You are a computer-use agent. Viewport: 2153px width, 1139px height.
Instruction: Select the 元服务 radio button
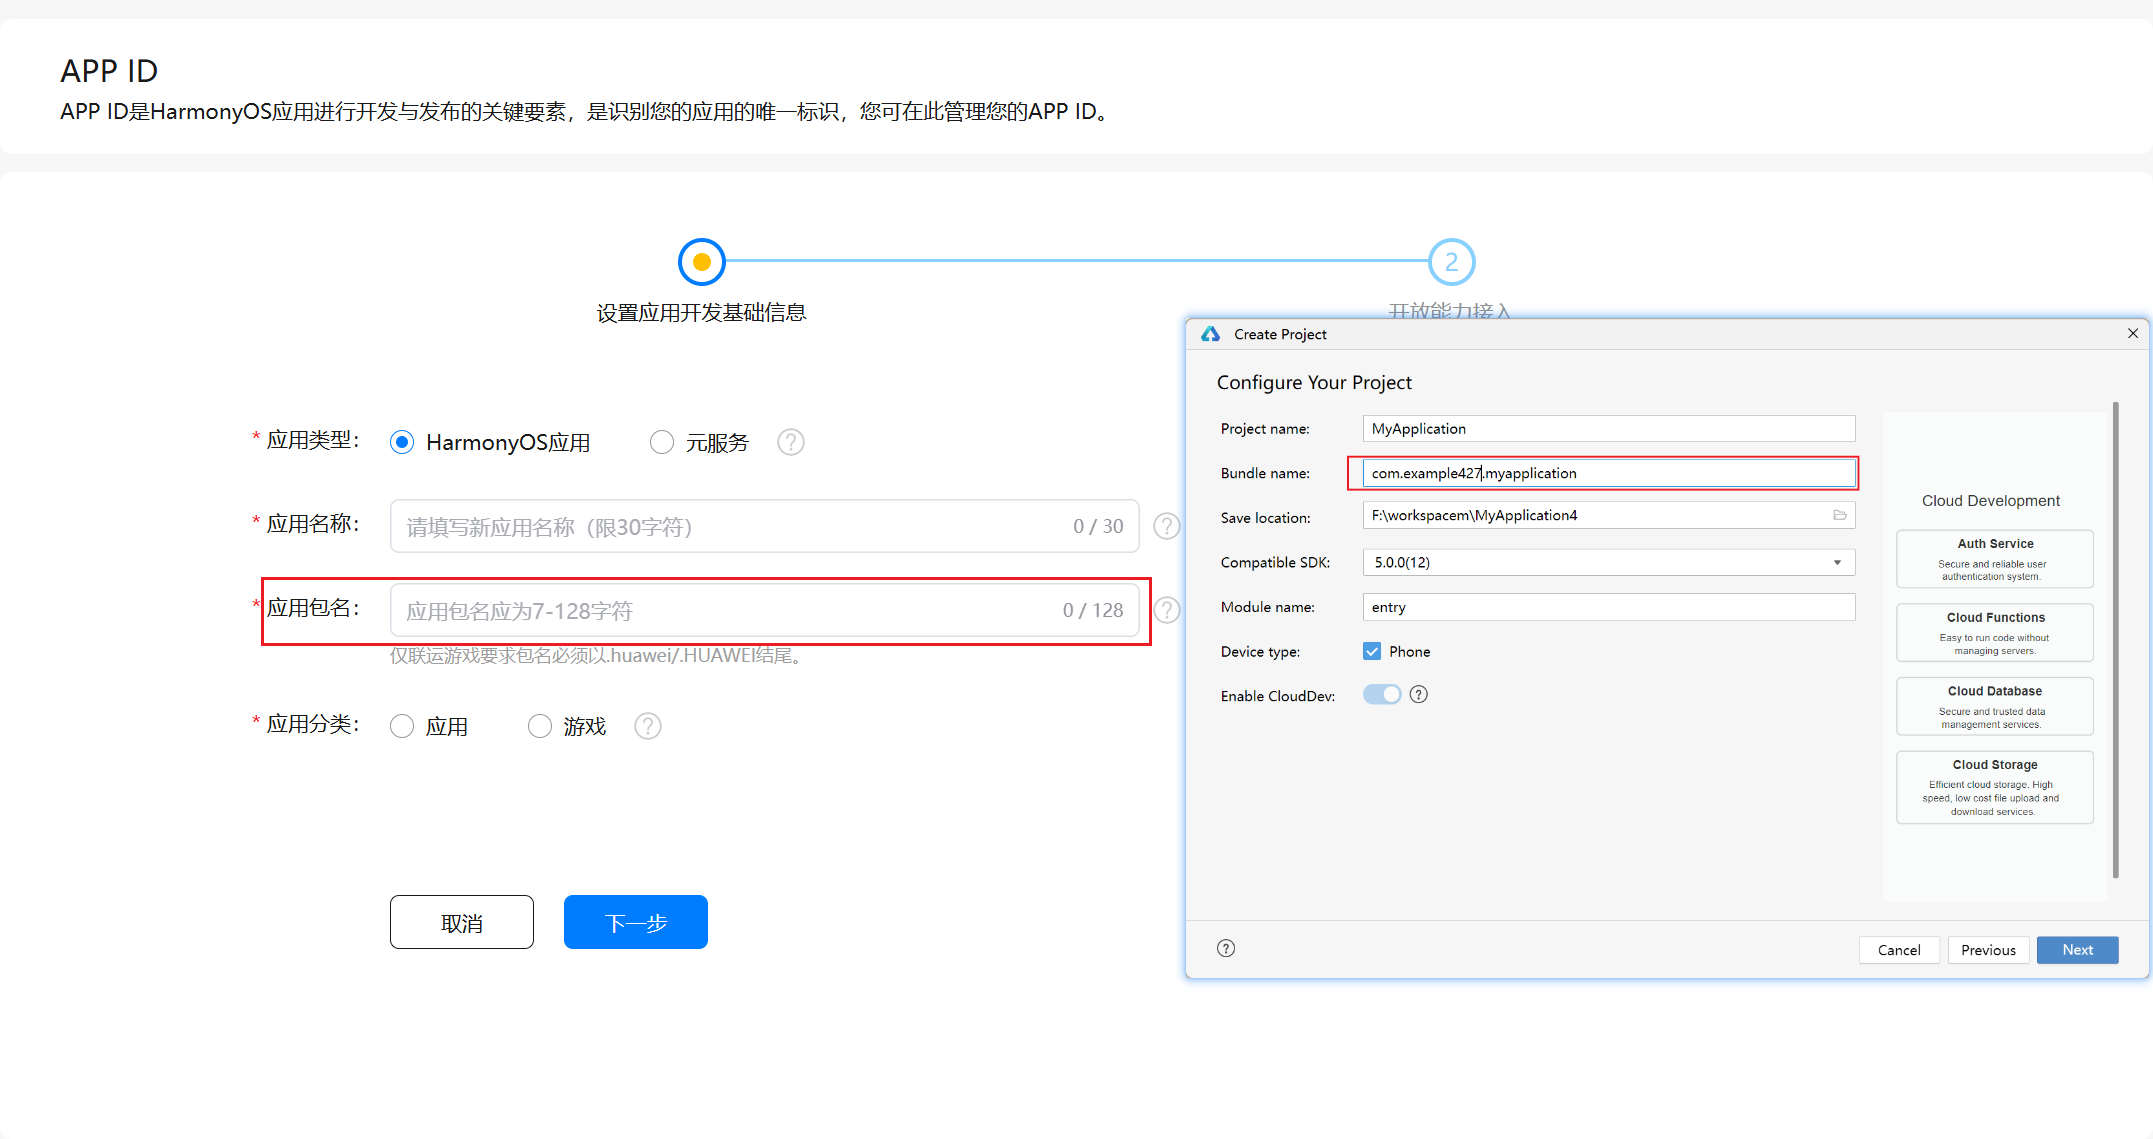click(661, 442)
